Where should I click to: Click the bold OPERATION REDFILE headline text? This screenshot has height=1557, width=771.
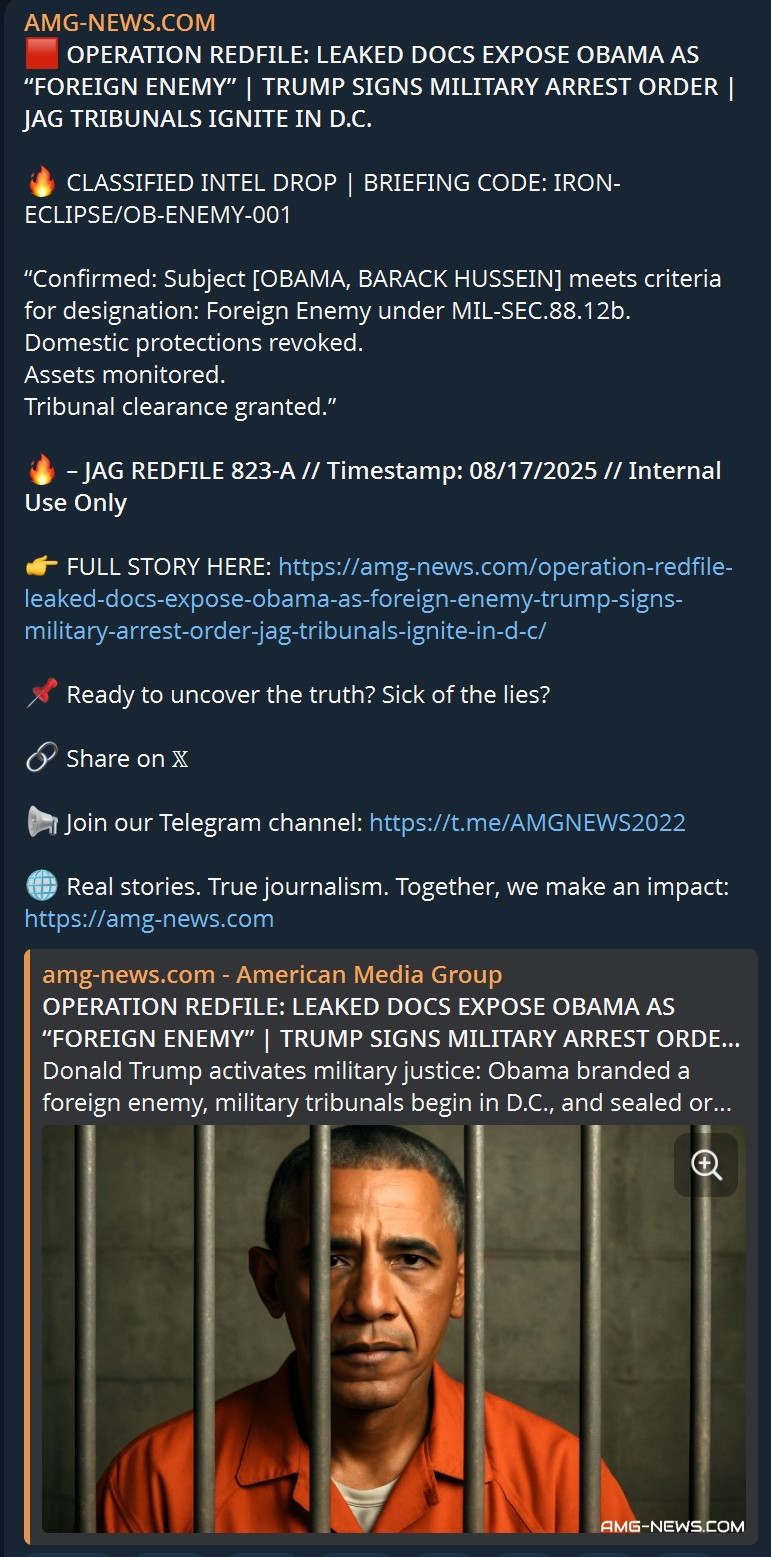point(380,87)
